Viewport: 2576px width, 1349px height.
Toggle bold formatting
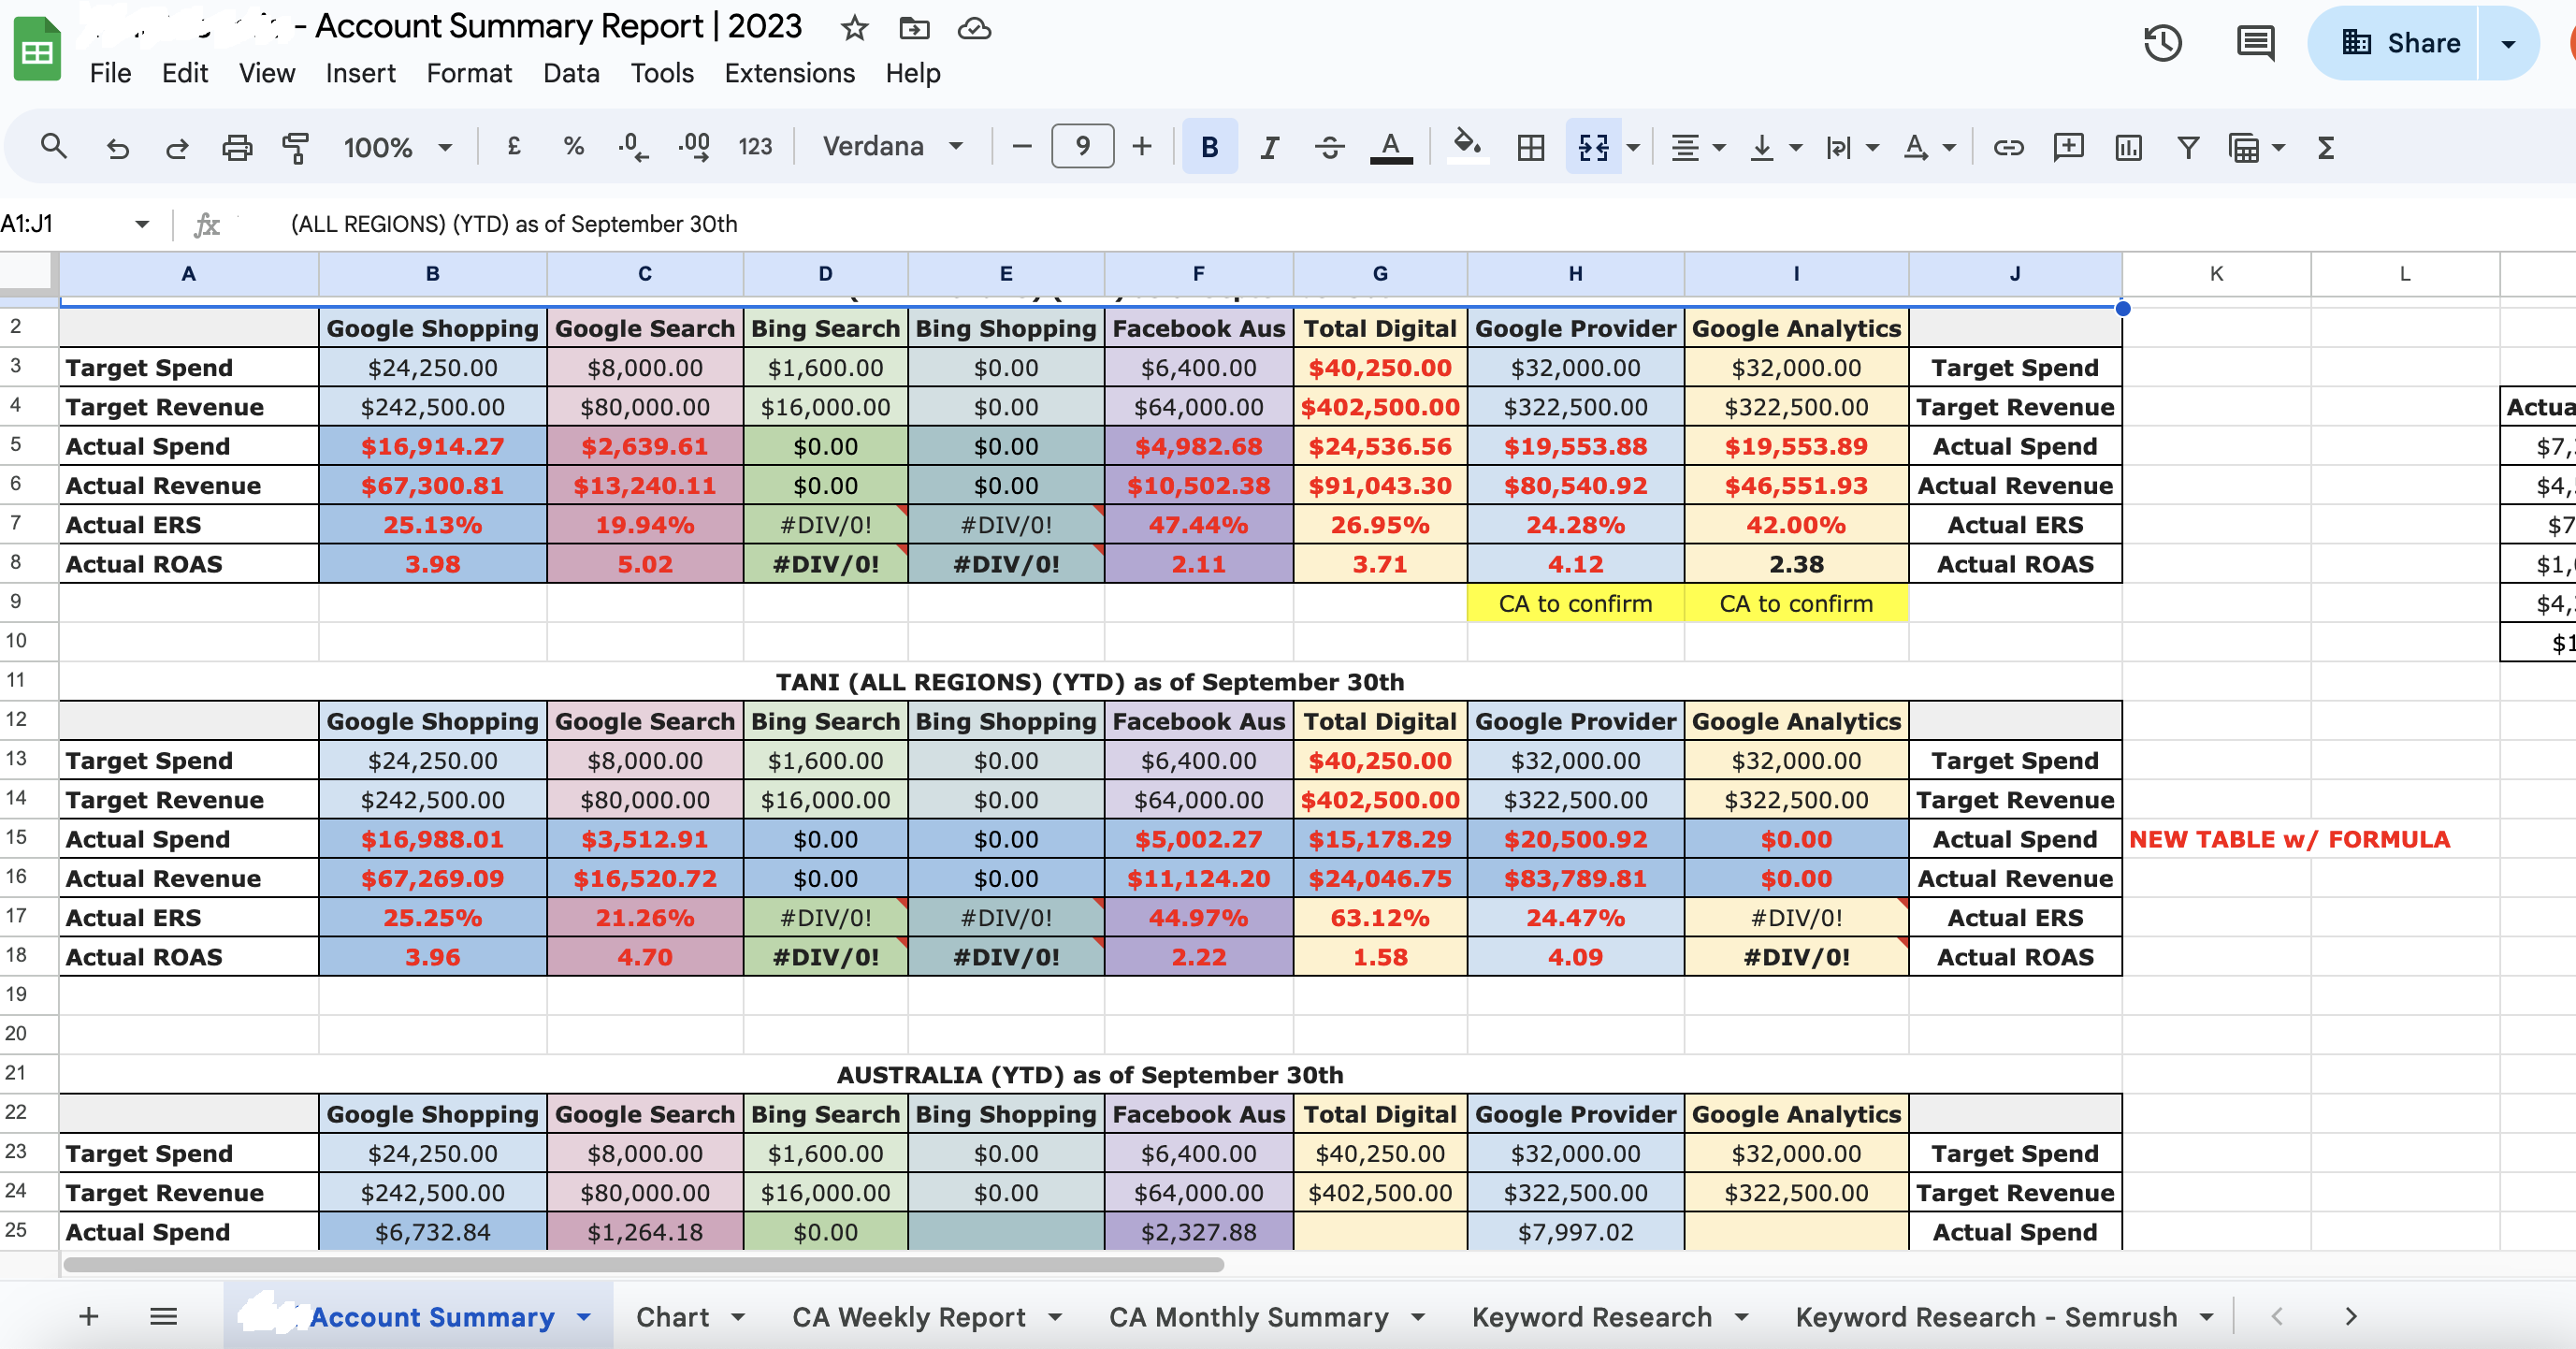coord(1209,148)
